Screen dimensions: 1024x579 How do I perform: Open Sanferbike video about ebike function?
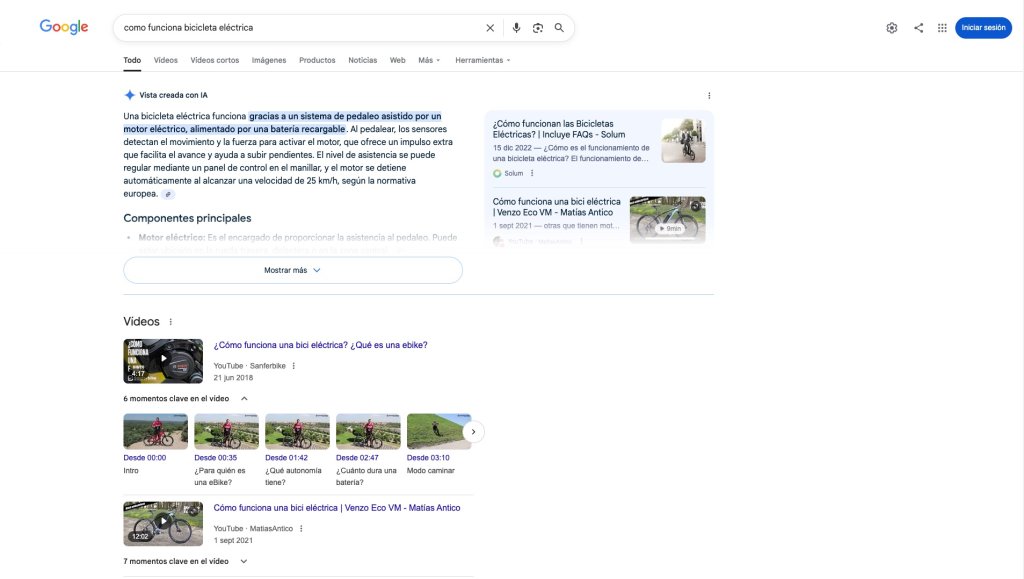coord(320,345)
